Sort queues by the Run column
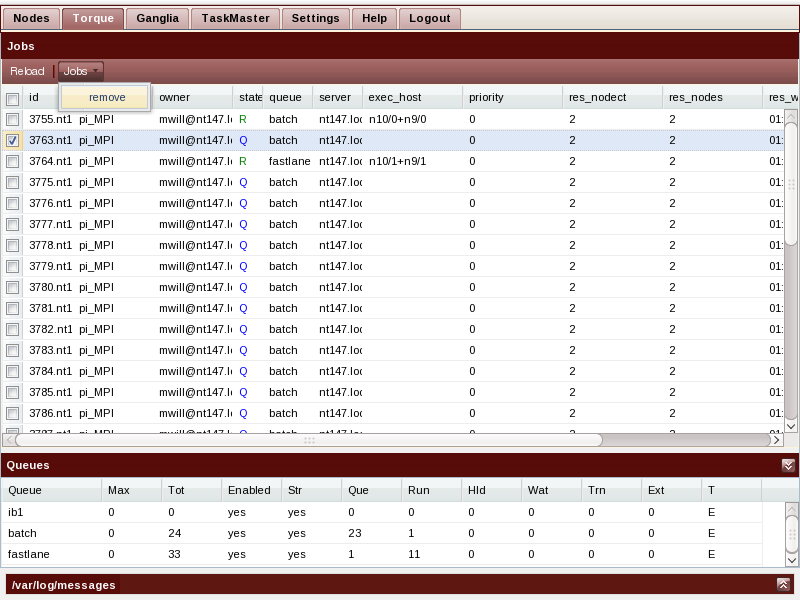Image resolution: width=800 pixels, height=600 pixels. 432,490
